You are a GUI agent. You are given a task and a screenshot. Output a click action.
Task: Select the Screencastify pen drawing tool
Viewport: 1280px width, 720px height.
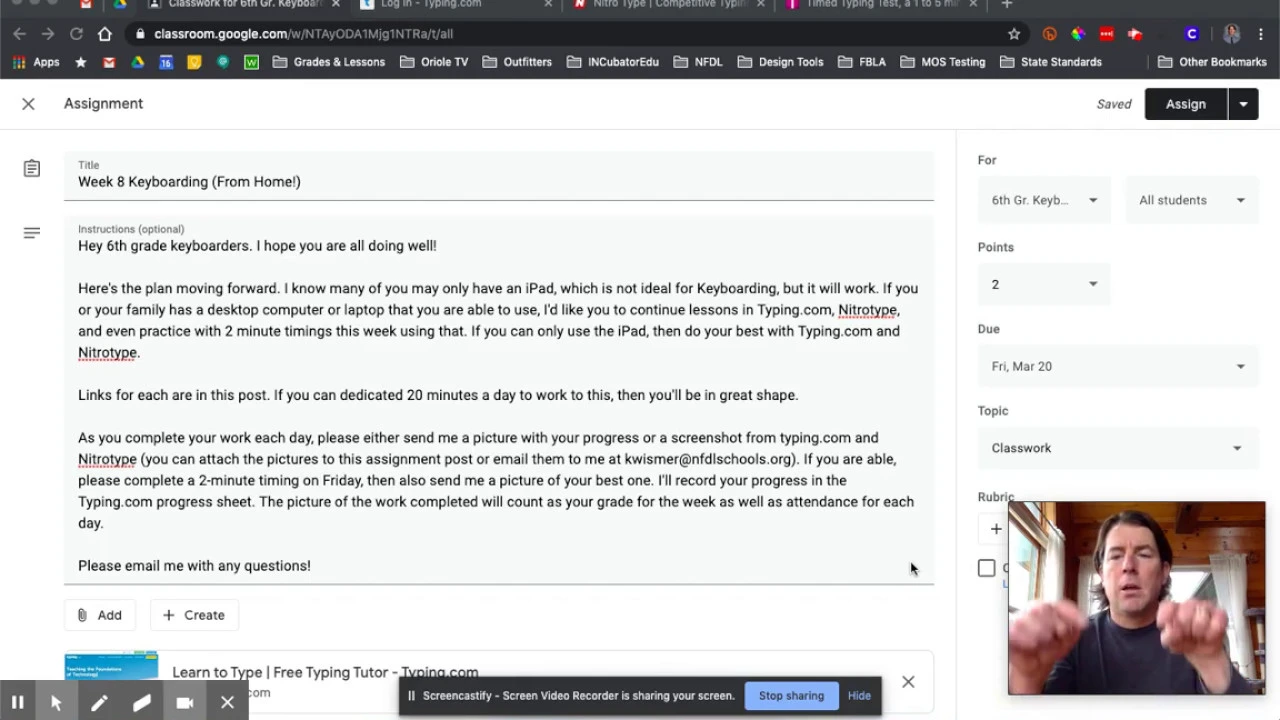click(x=99, y=702)
